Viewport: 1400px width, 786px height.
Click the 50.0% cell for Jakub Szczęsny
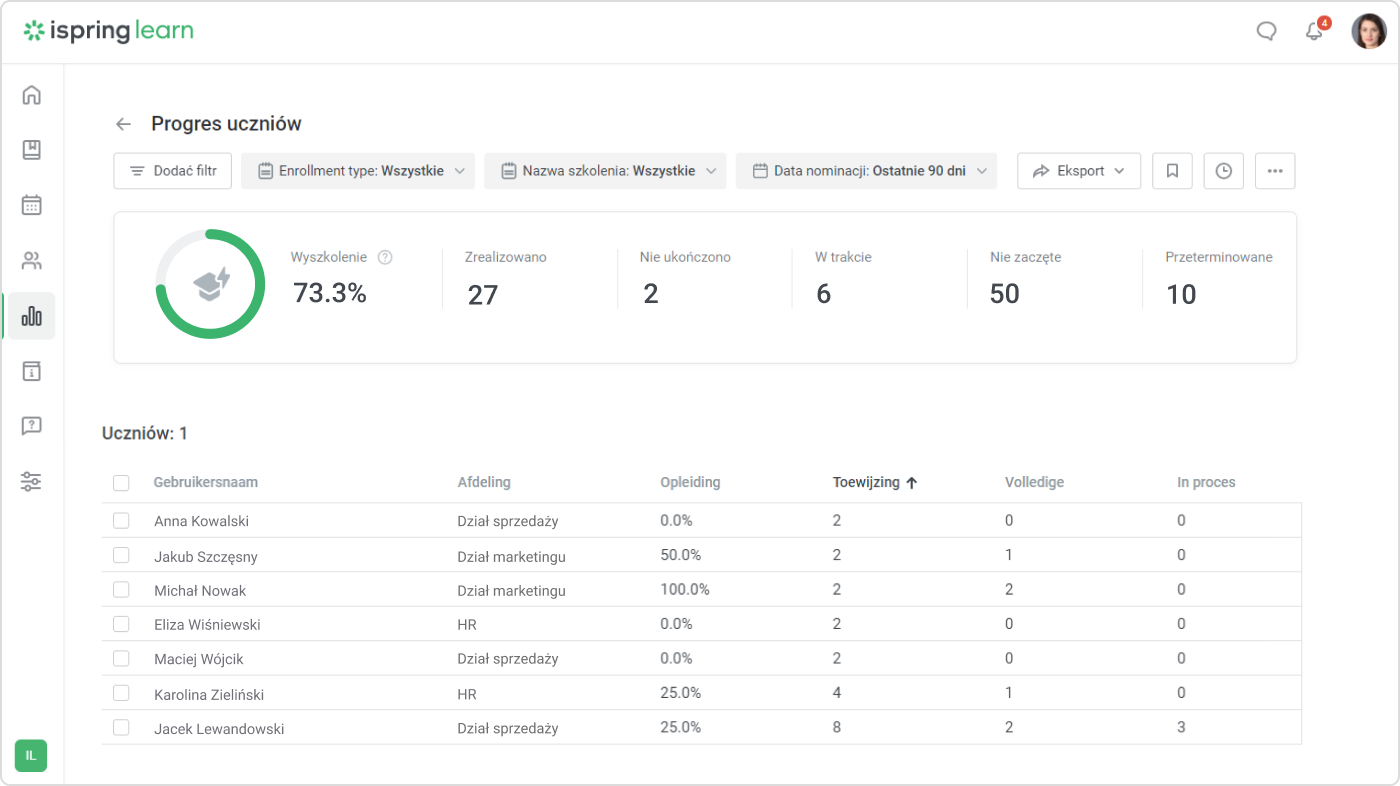681,555
